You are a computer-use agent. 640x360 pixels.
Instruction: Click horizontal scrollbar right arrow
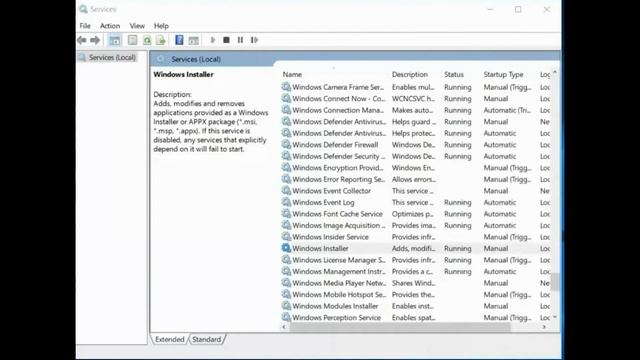tap(544, 327)
